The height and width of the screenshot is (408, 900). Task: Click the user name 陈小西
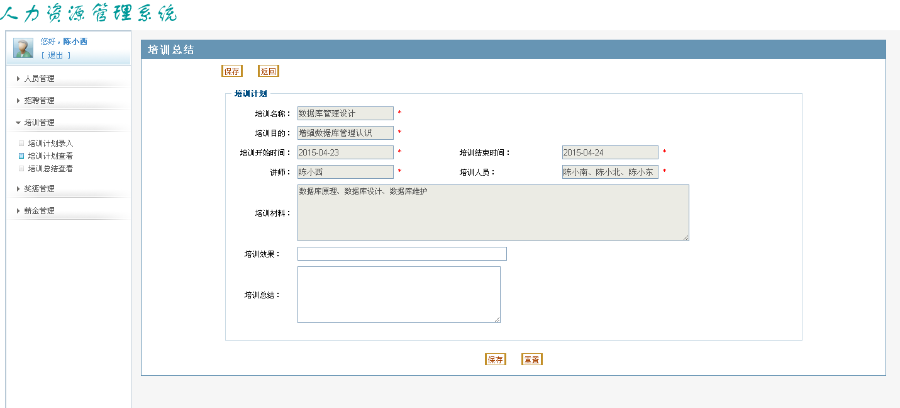pyautogui.click(x=75, y=42)
